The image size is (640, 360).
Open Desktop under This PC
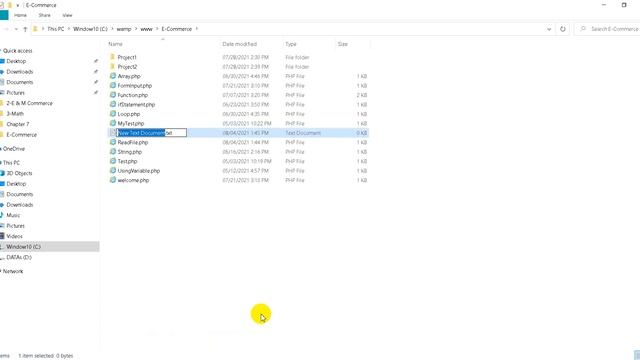point(16,184)
